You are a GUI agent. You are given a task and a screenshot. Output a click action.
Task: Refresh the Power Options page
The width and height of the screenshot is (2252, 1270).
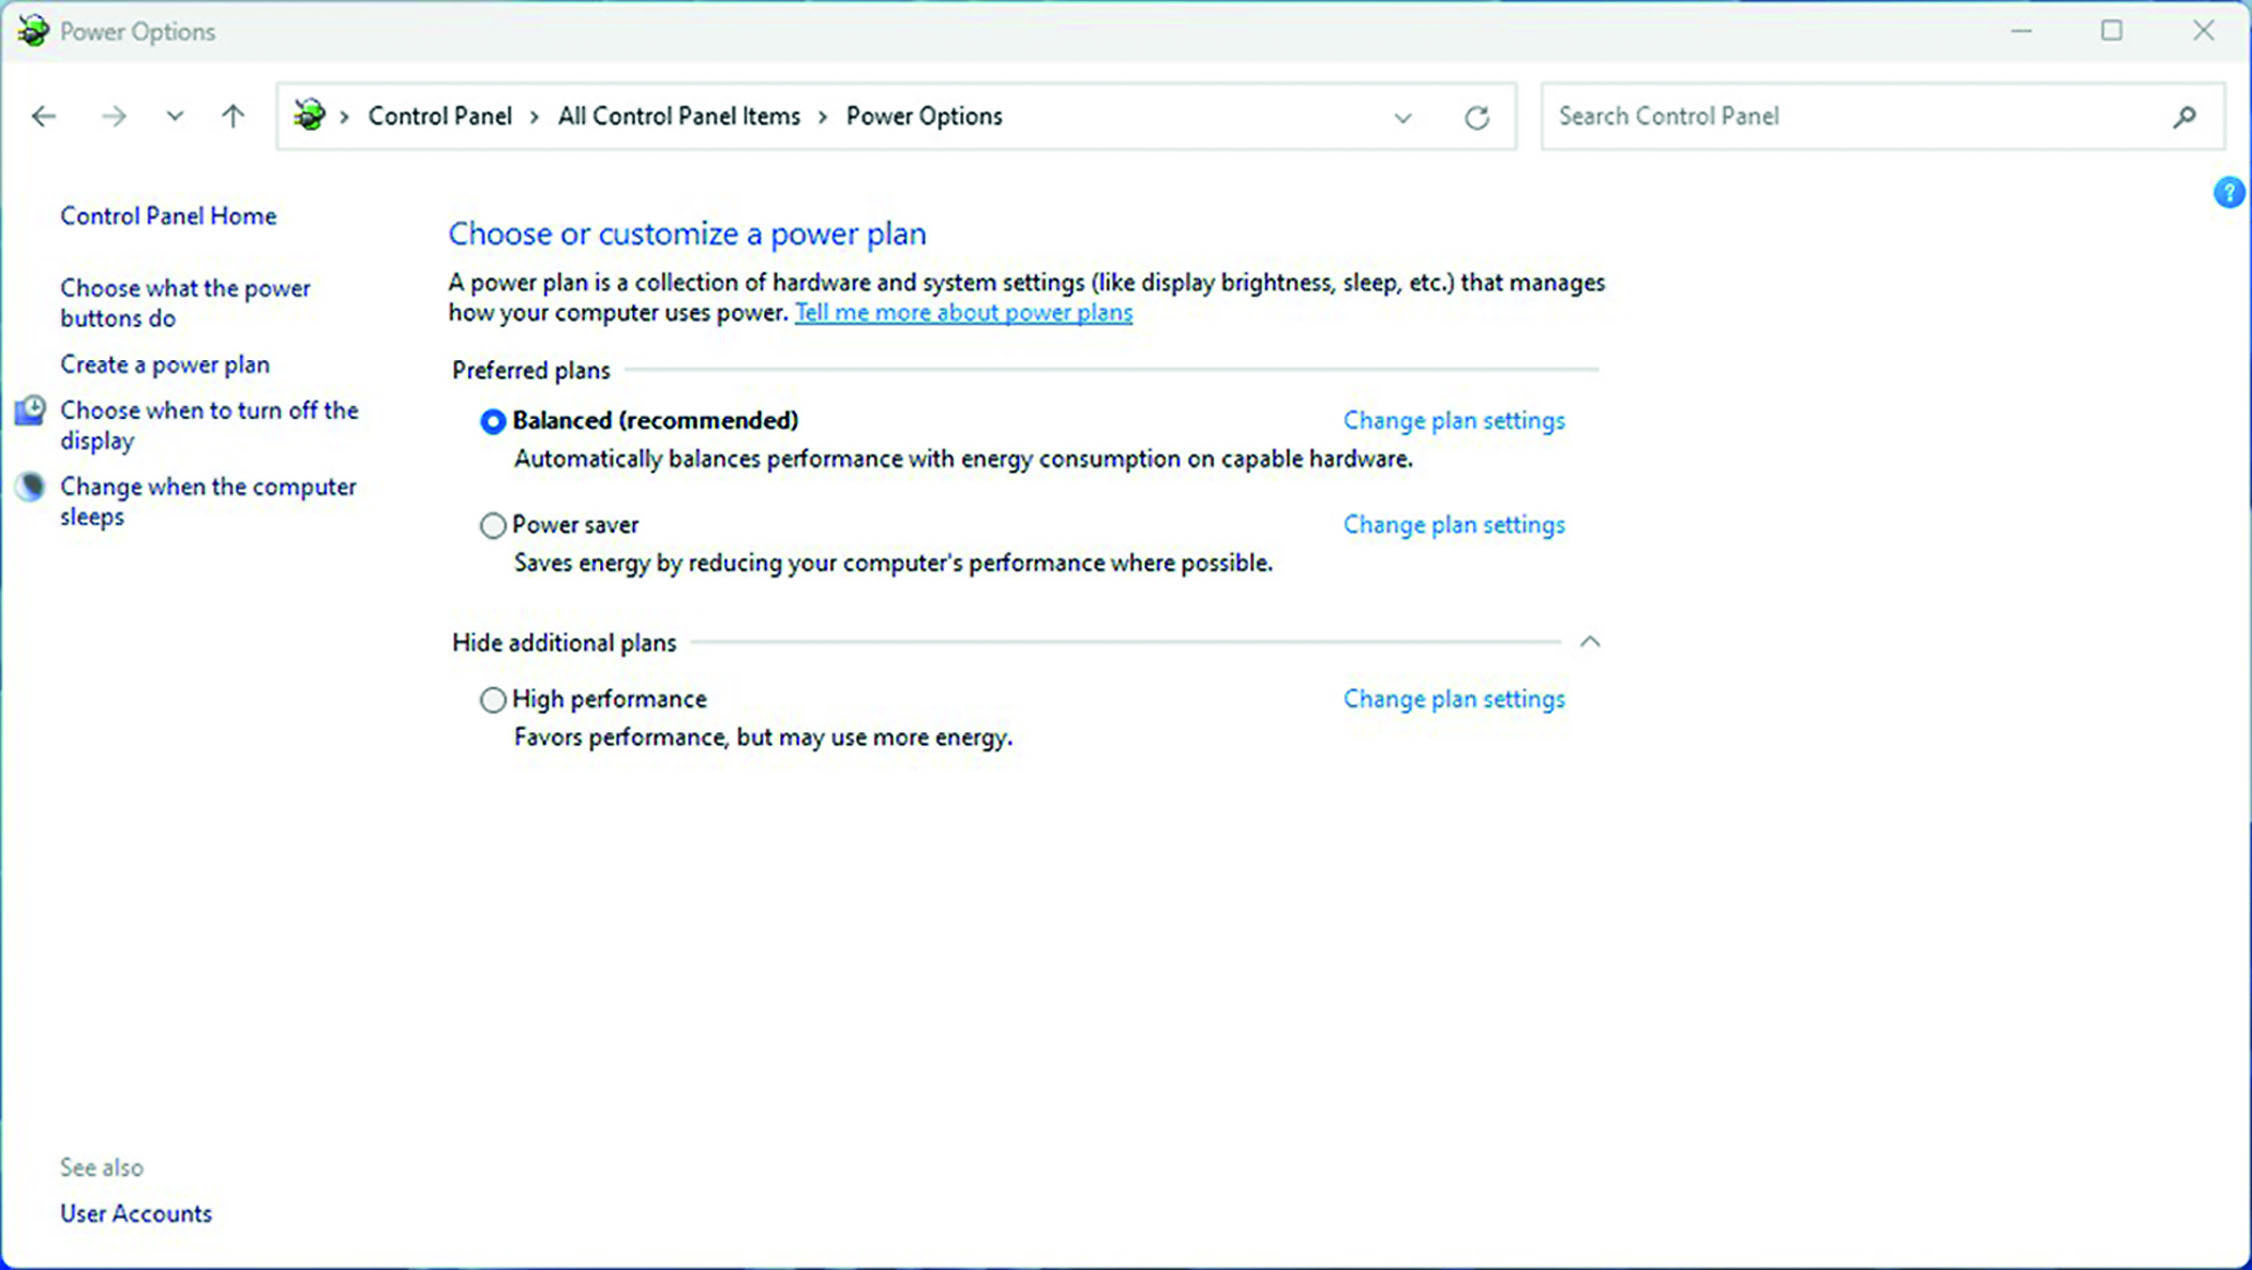pos(1477,116)
